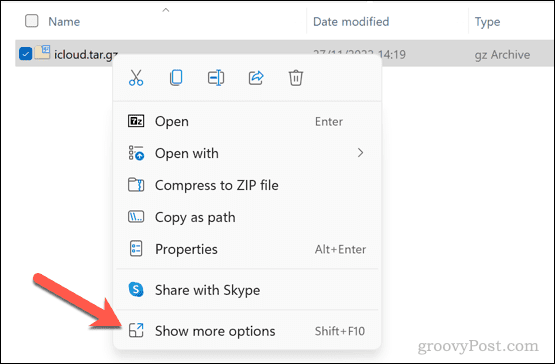Click the sort arrow above Name column

click(x=166, y=10)
